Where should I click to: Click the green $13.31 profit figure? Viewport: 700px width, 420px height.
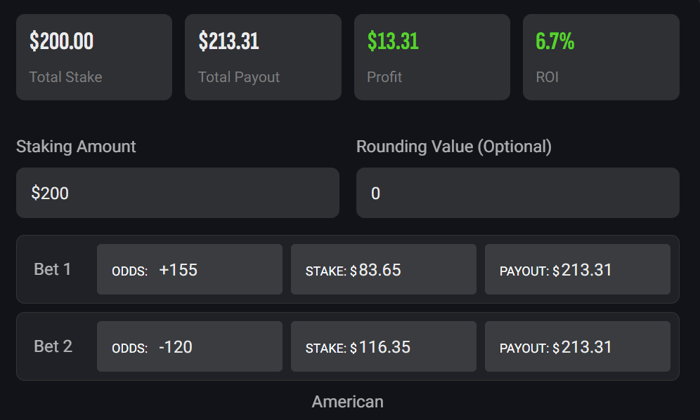pos(393,42)
